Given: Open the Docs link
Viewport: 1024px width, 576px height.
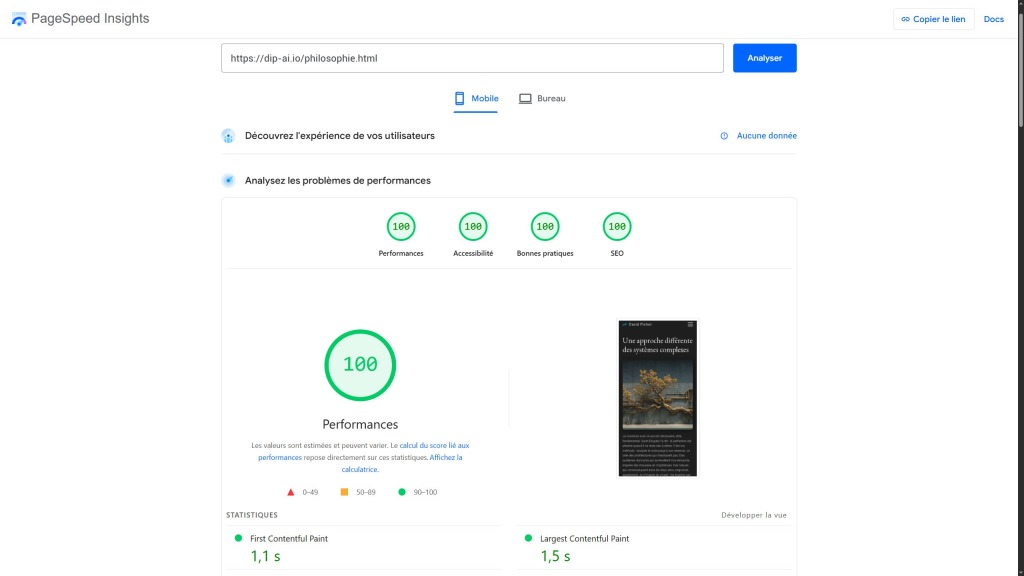Looking at the screenshot, I should (993, 18).
